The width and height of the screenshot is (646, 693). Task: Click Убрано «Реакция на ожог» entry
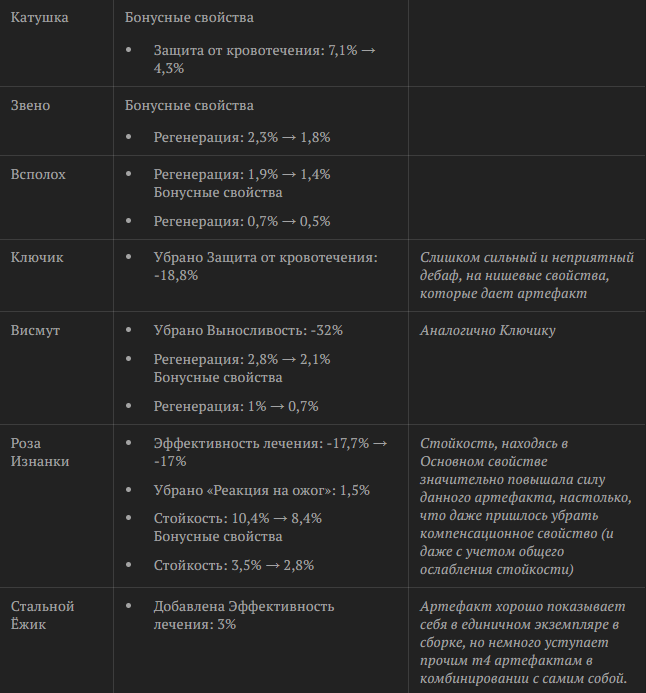(x=262, y=490)
